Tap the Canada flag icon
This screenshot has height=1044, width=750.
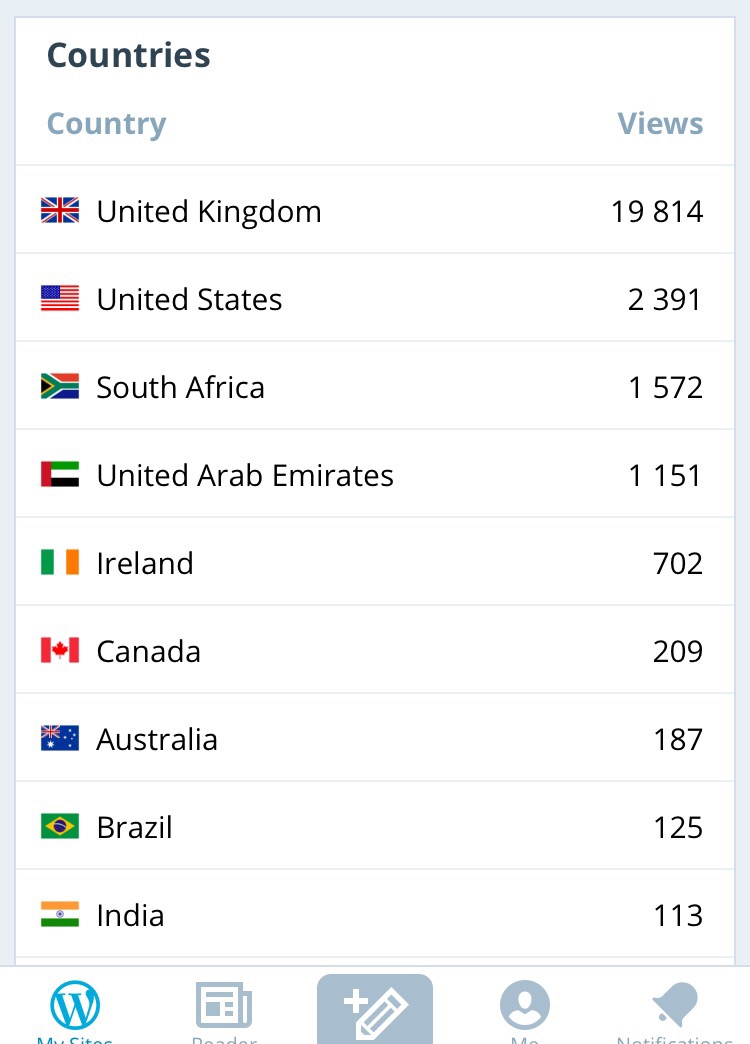(x=60, y=650)
